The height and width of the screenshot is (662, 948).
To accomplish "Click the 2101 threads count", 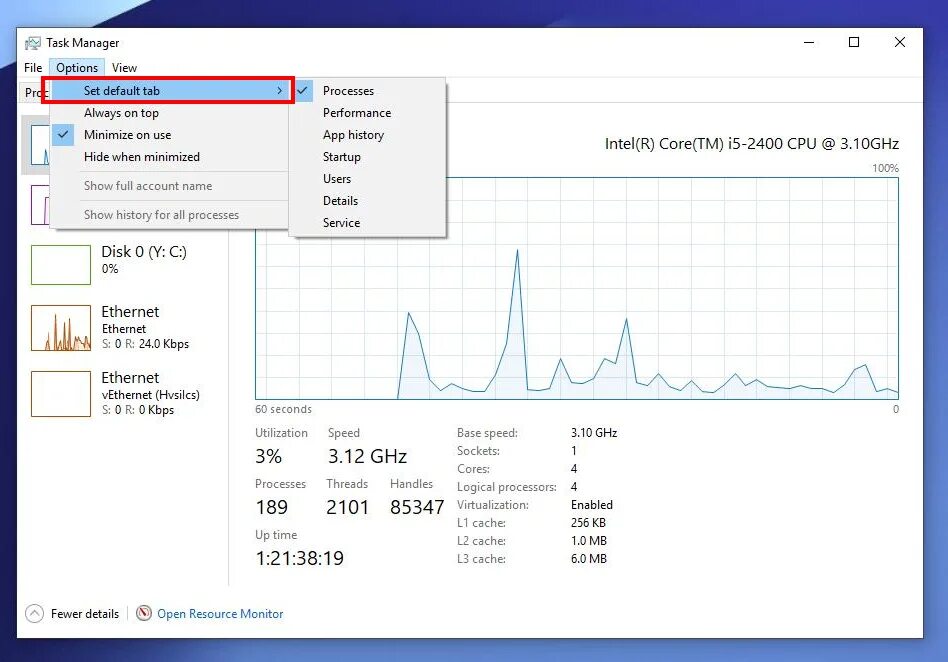I will (x=348, y=507).
